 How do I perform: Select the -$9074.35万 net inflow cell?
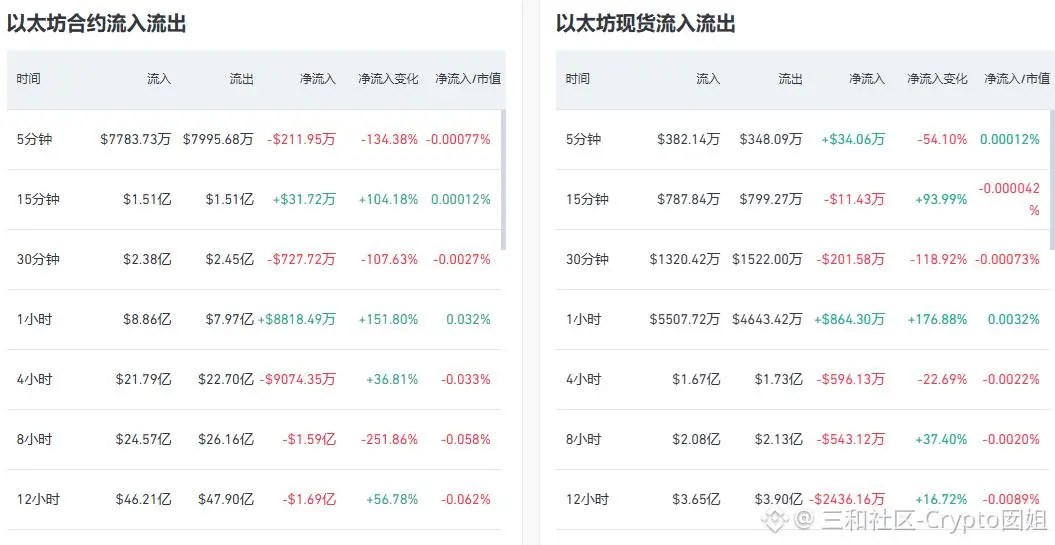point(298,379)
